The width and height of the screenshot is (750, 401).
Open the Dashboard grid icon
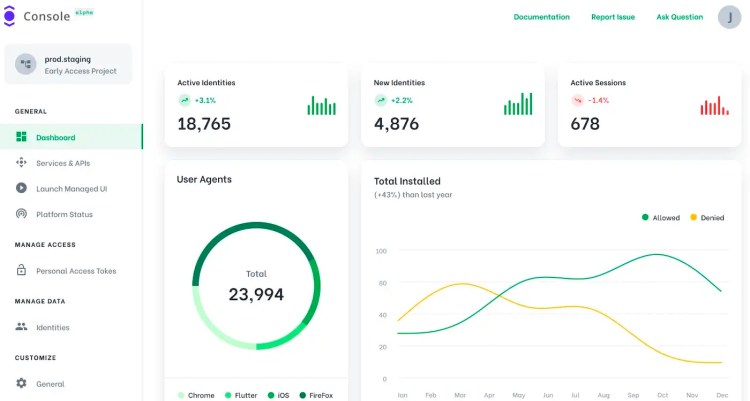[x=21, y=137]
